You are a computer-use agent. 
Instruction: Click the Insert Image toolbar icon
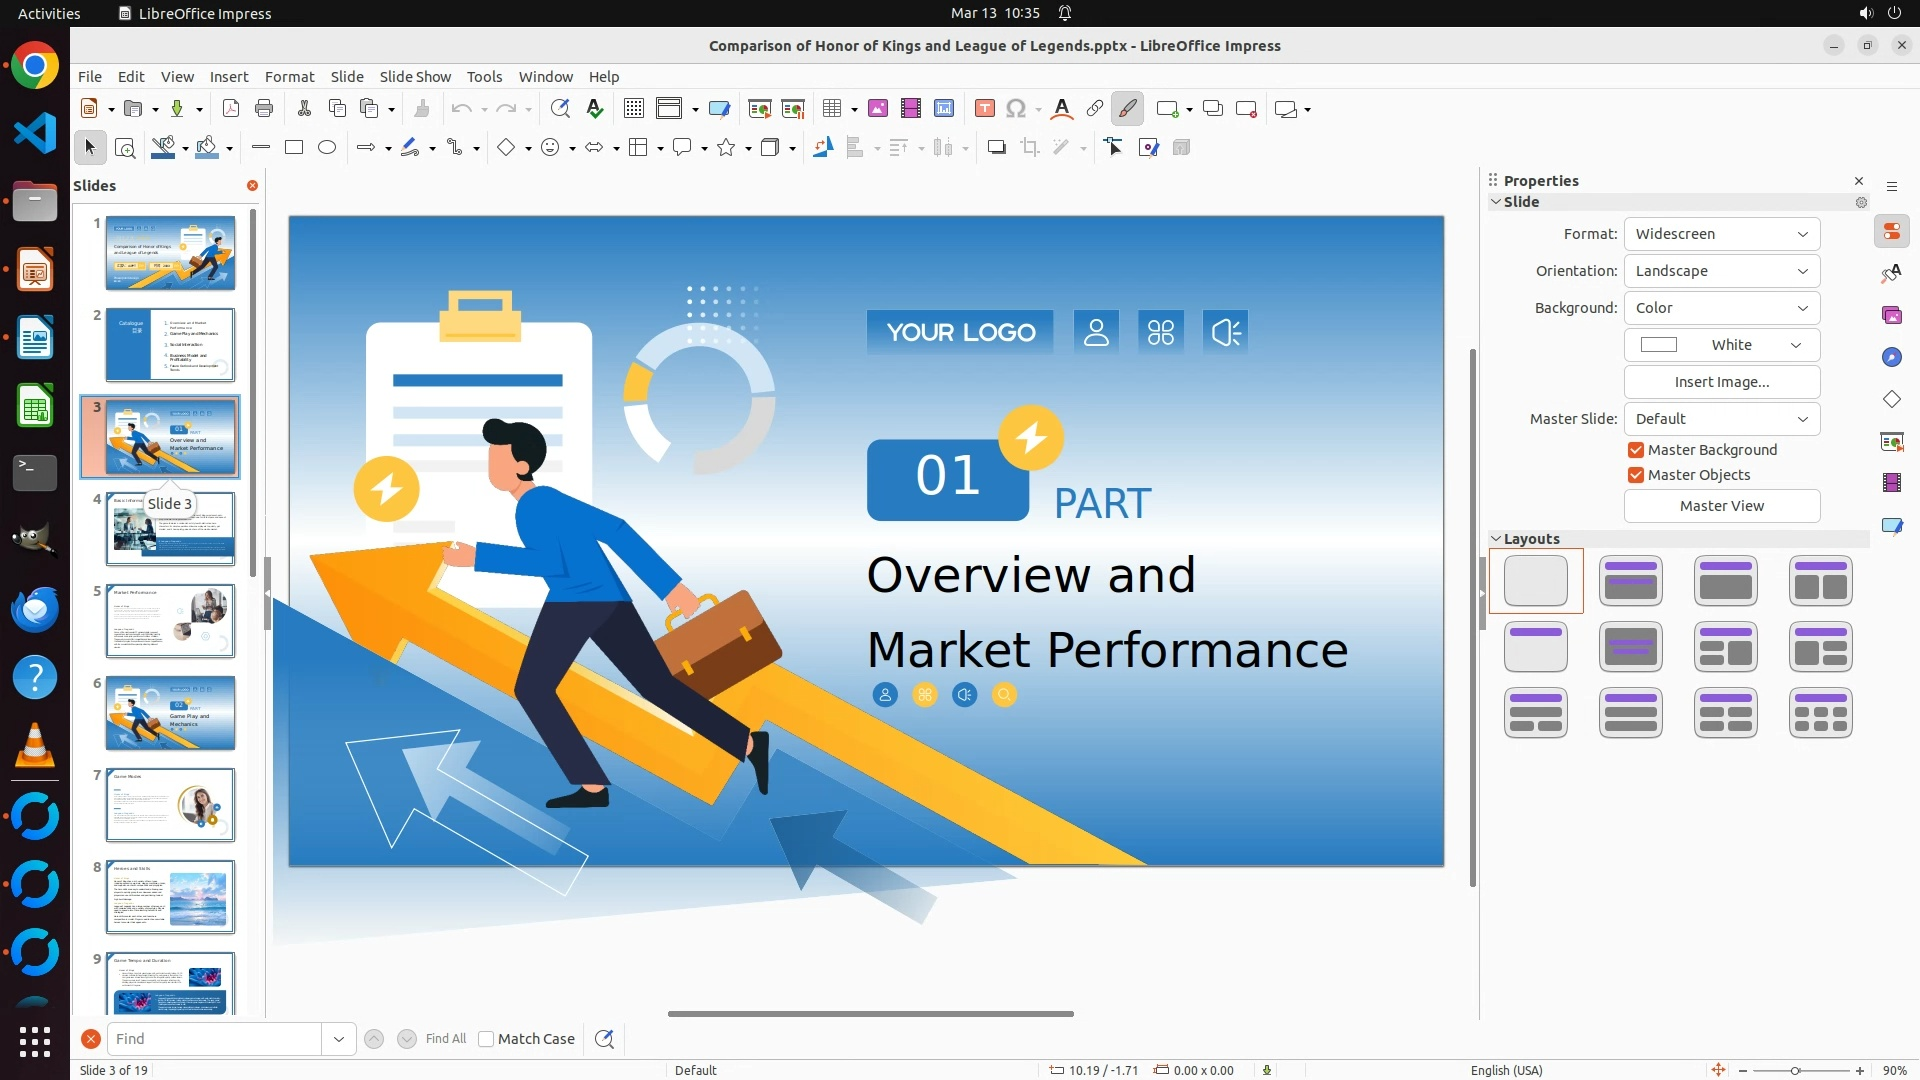(x=878, y=109)
